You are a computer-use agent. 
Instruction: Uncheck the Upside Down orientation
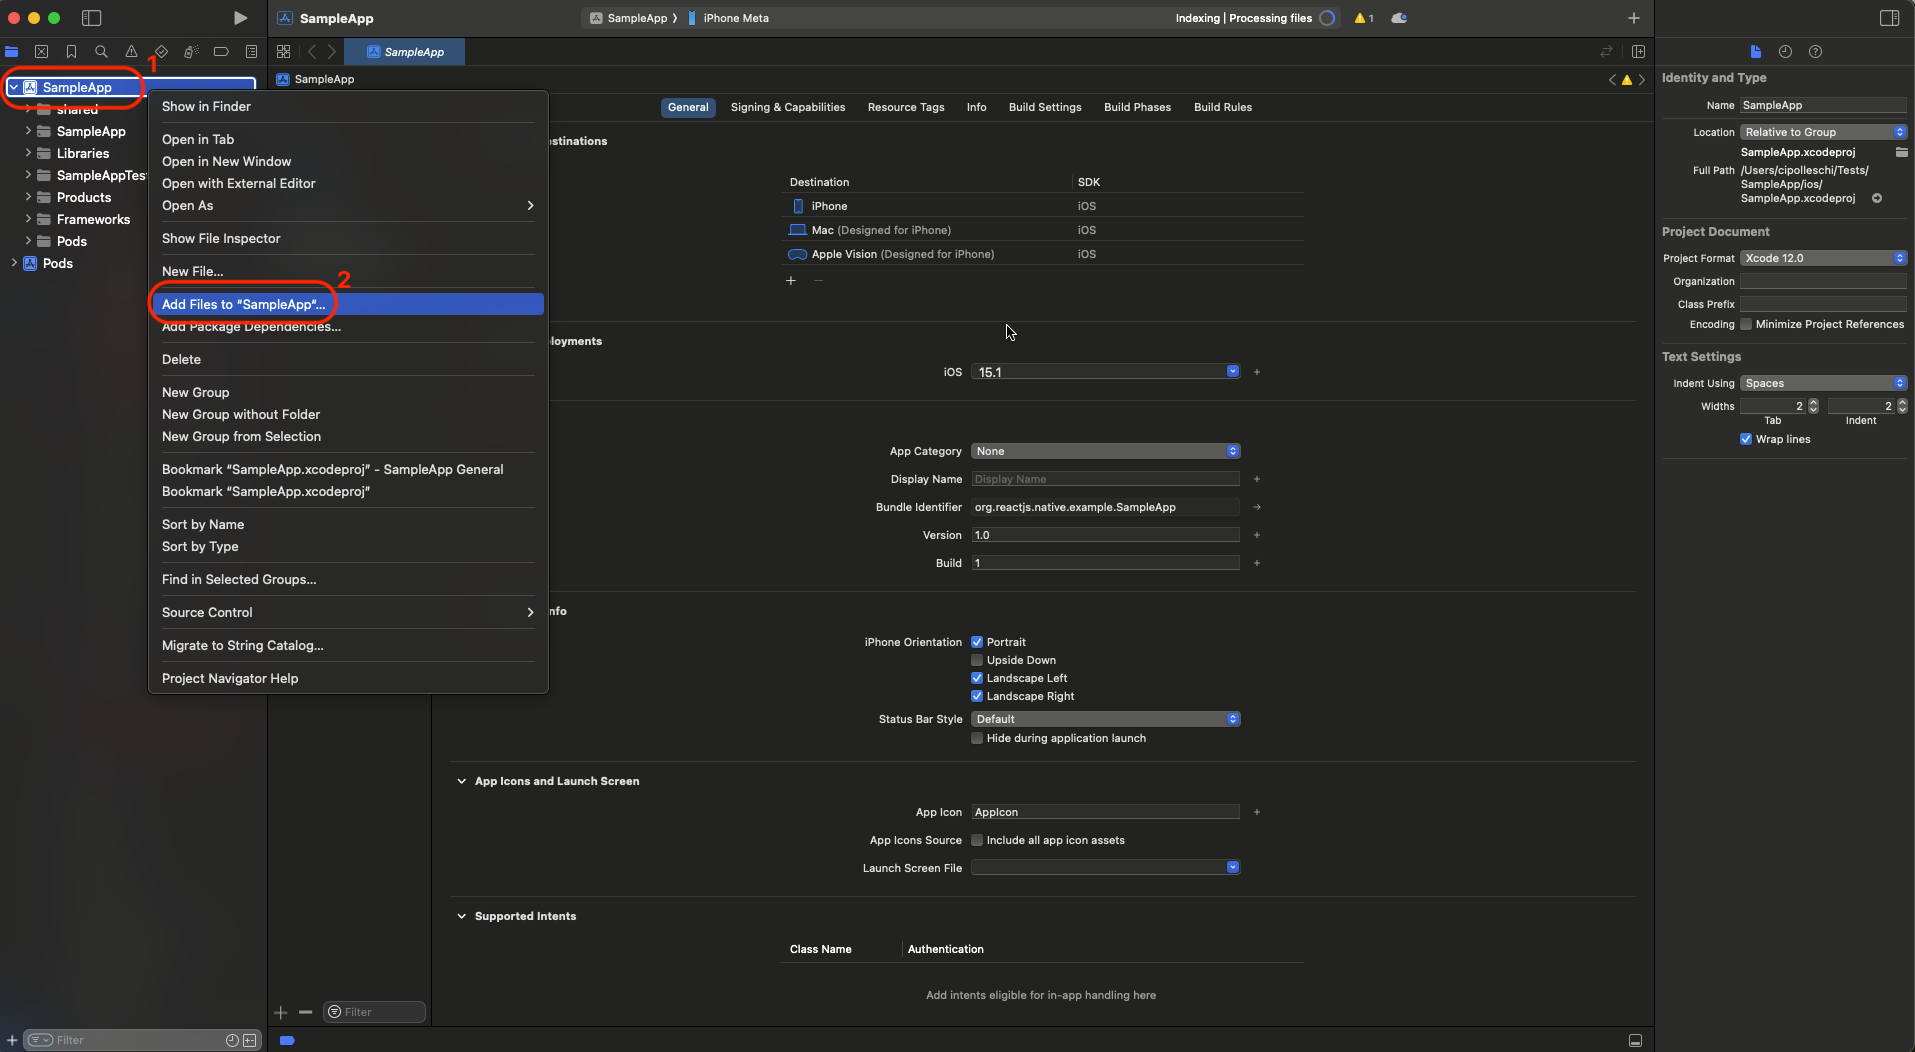[x=977, y=659]
